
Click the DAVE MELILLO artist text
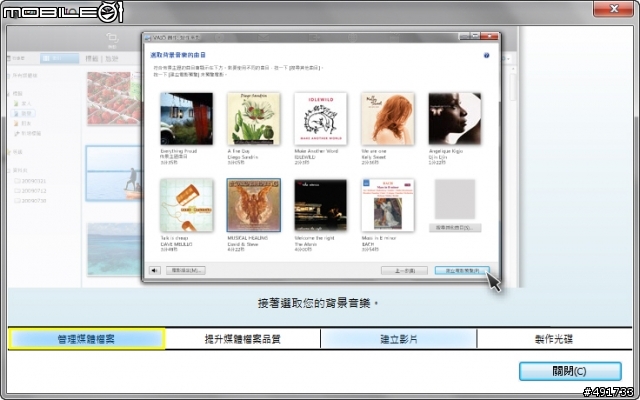click(176, 244)
